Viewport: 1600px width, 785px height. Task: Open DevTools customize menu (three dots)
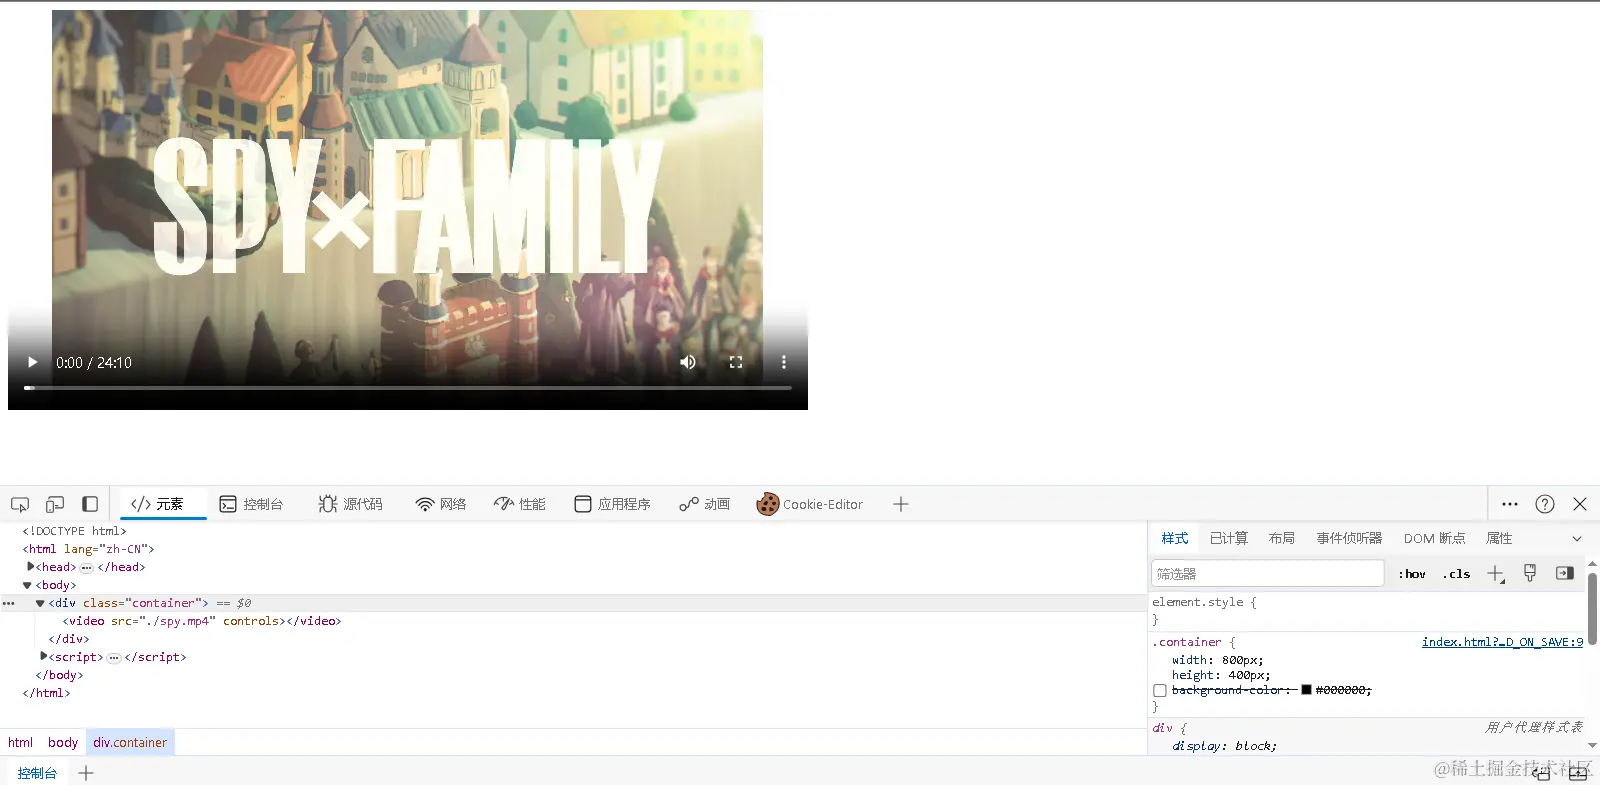[1510, 504]
